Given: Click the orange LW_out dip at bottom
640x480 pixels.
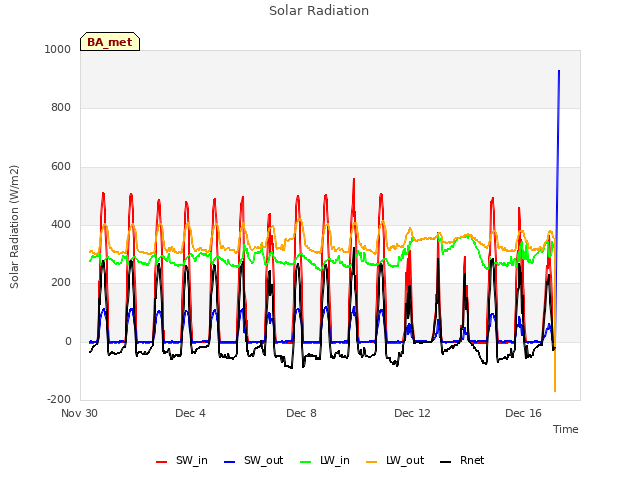Looking at the screenshot, I should [555, 391].
